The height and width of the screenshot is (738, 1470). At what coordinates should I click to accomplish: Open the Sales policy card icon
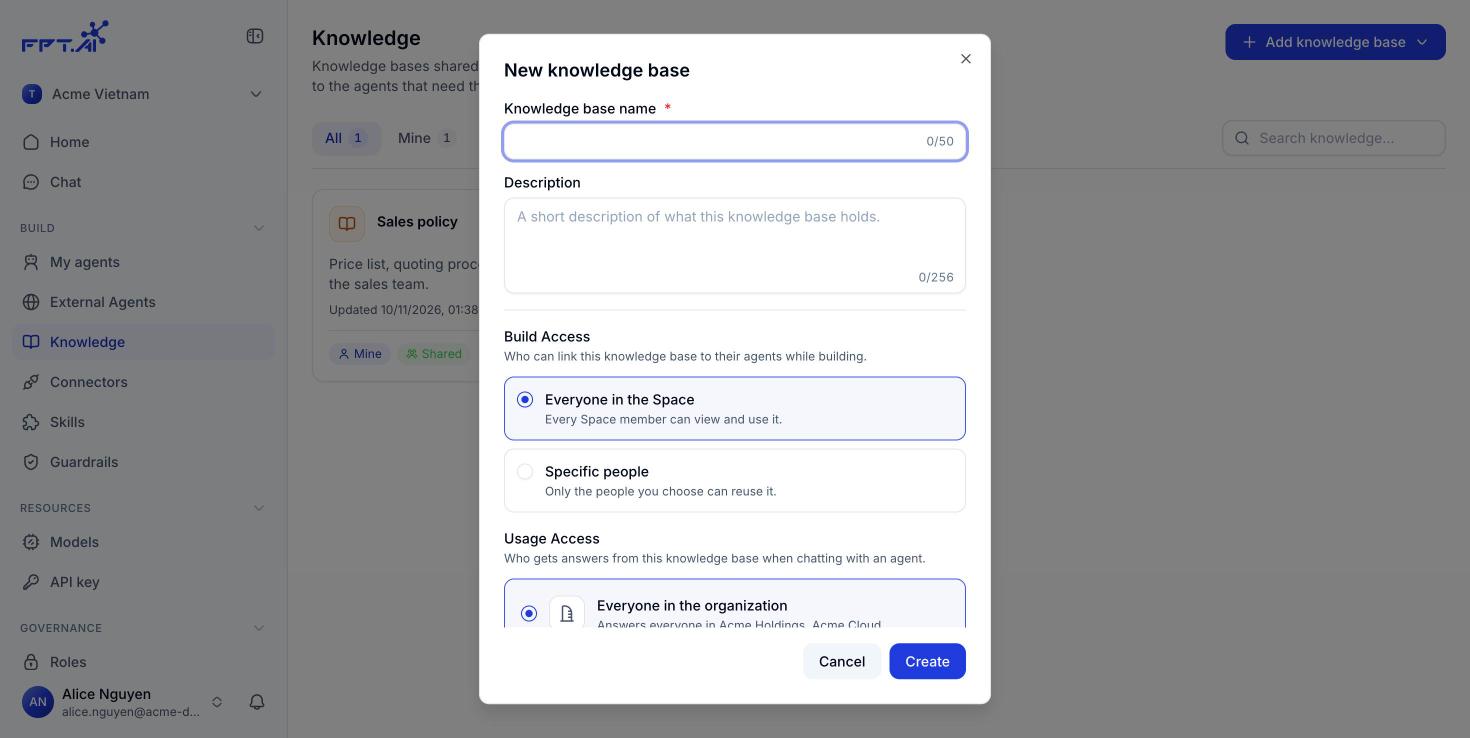click(347, 223)
